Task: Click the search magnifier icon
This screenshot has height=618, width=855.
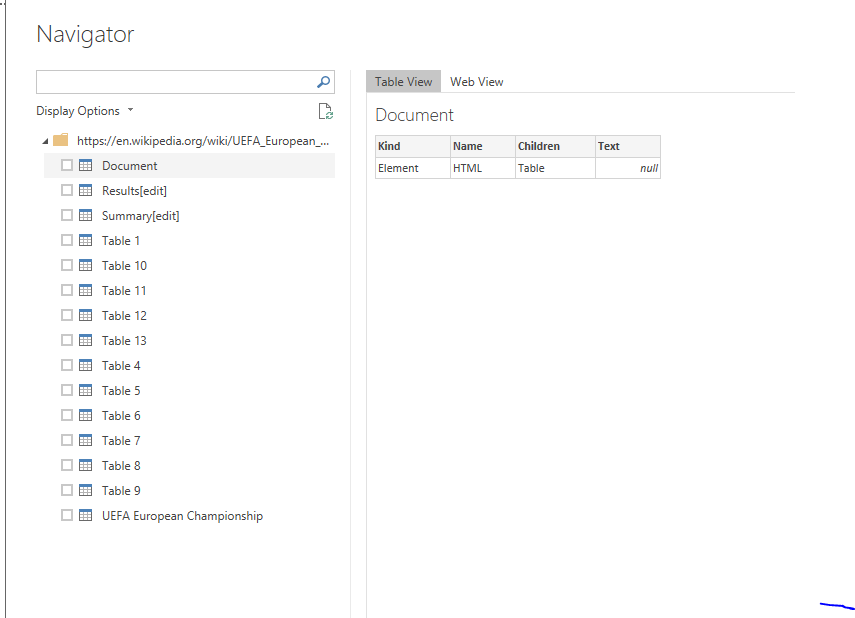Action: [323, 82]
